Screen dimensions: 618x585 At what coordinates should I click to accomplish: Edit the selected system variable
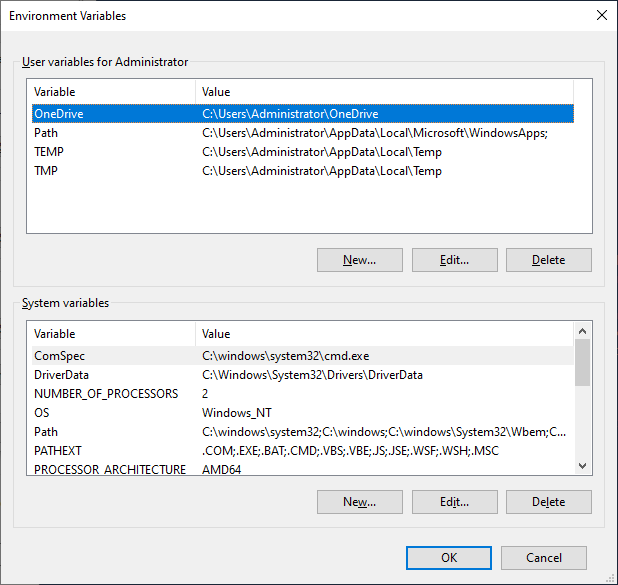click(x=454, y=502)
